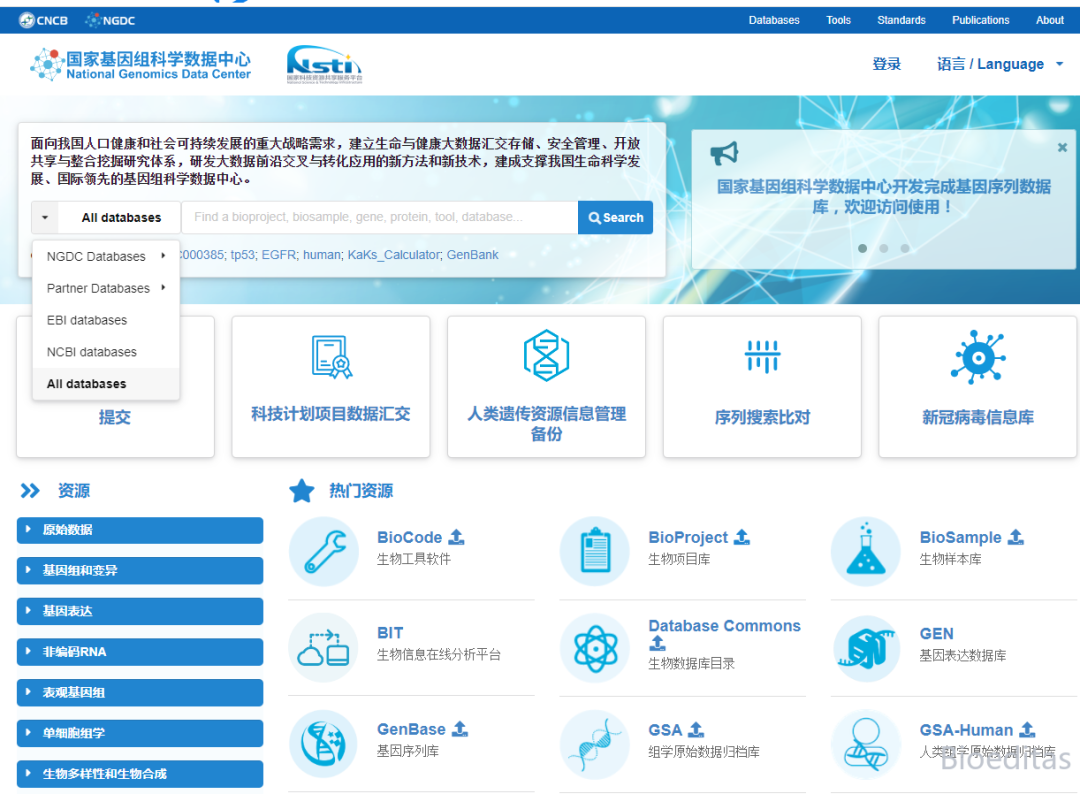Viewport: 1080px width, 794px height.
Task: Open the 新冠病毒信息库 virus icon
Action: pos(977,355)
